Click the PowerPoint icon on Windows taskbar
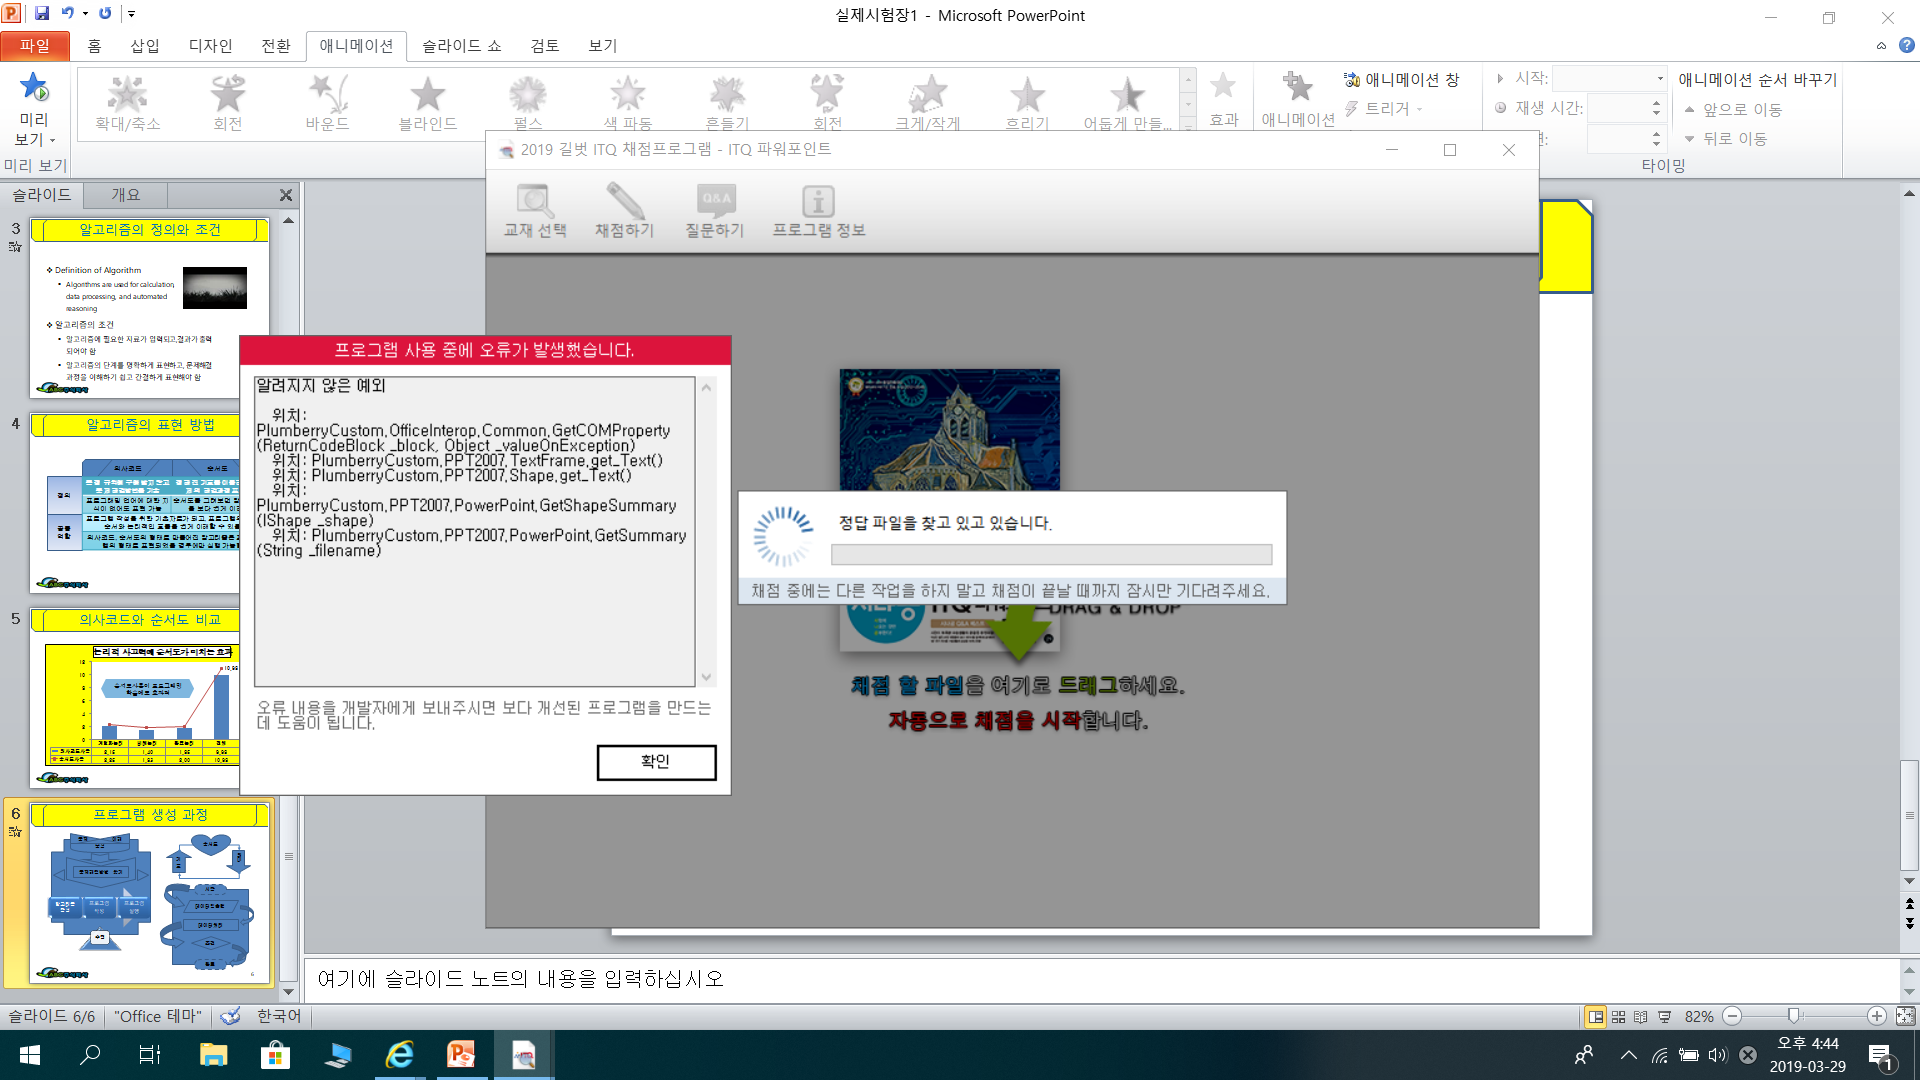This screenshot has height=1080, width=1920. [x=461, y=1054]
